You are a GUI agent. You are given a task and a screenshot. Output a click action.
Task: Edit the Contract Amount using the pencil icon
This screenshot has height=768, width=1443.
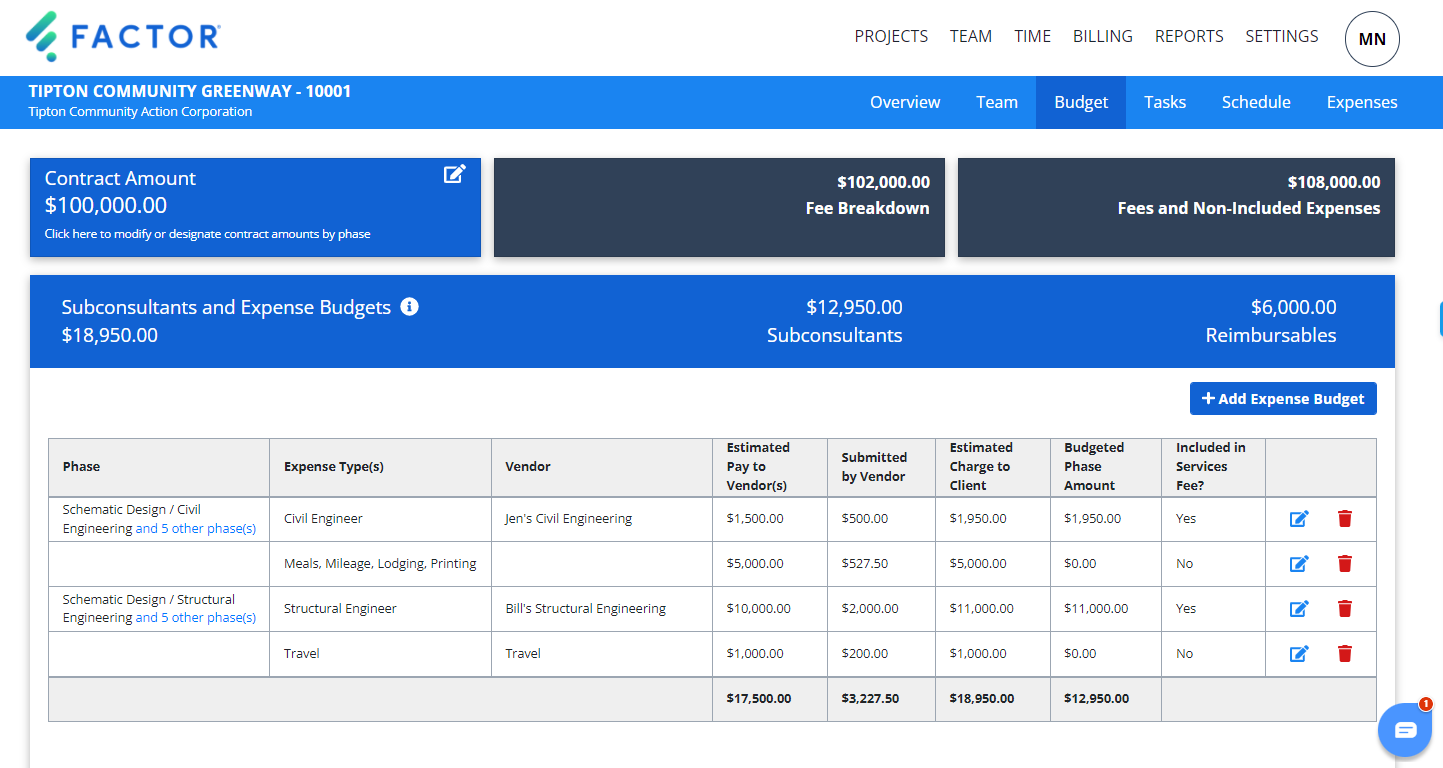tap(455, 173)
